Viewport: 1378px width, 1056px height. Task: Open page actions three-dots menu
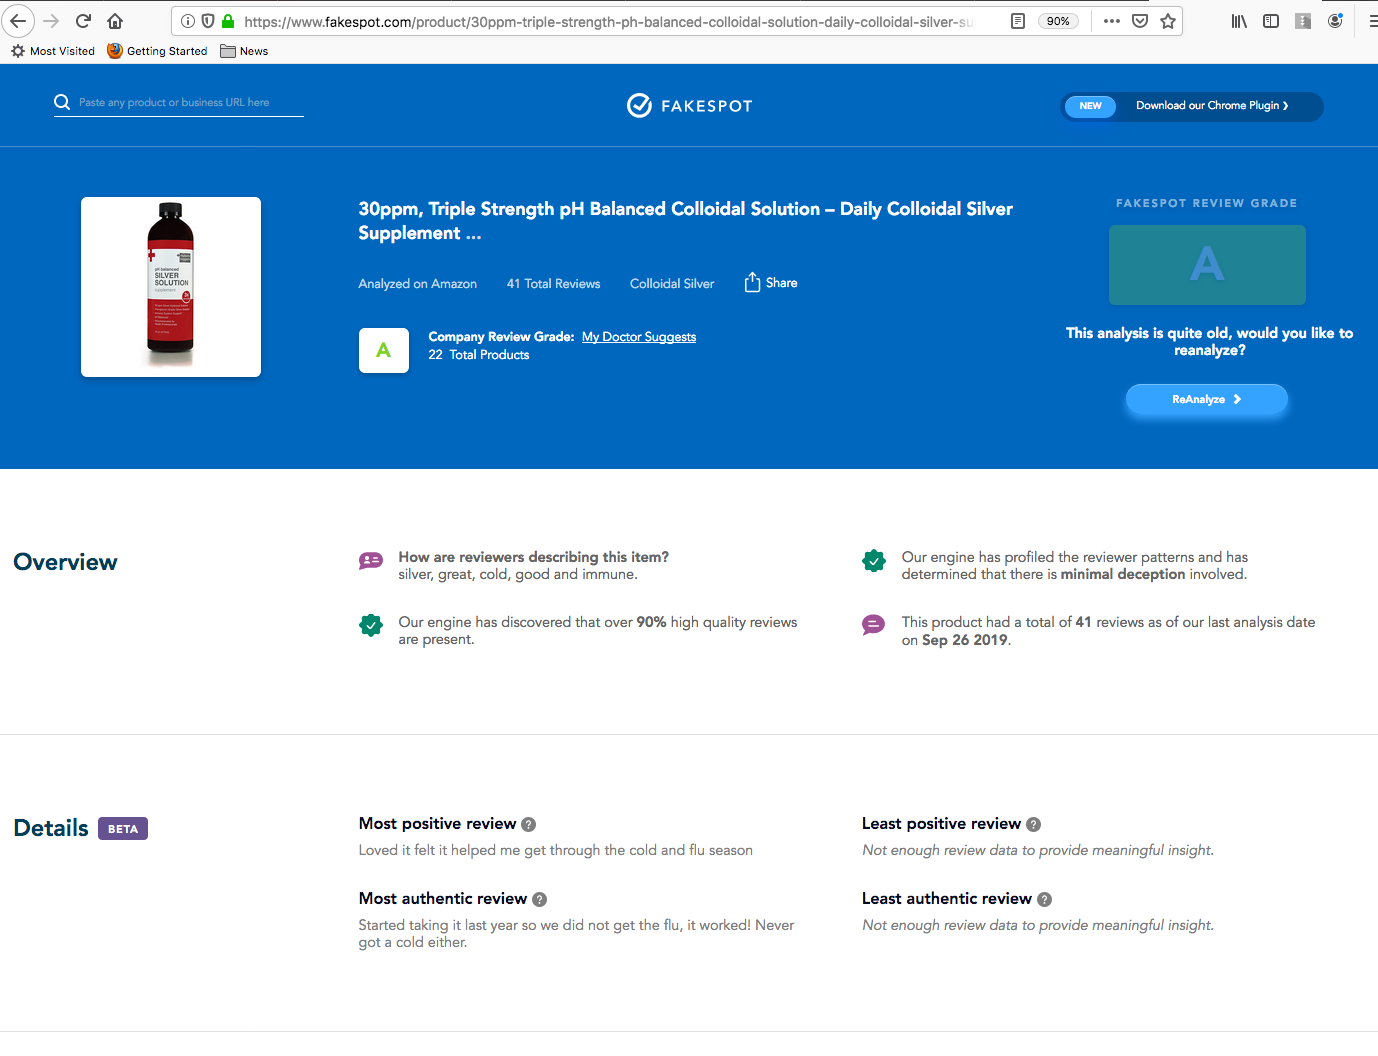tap(1112, 21)
